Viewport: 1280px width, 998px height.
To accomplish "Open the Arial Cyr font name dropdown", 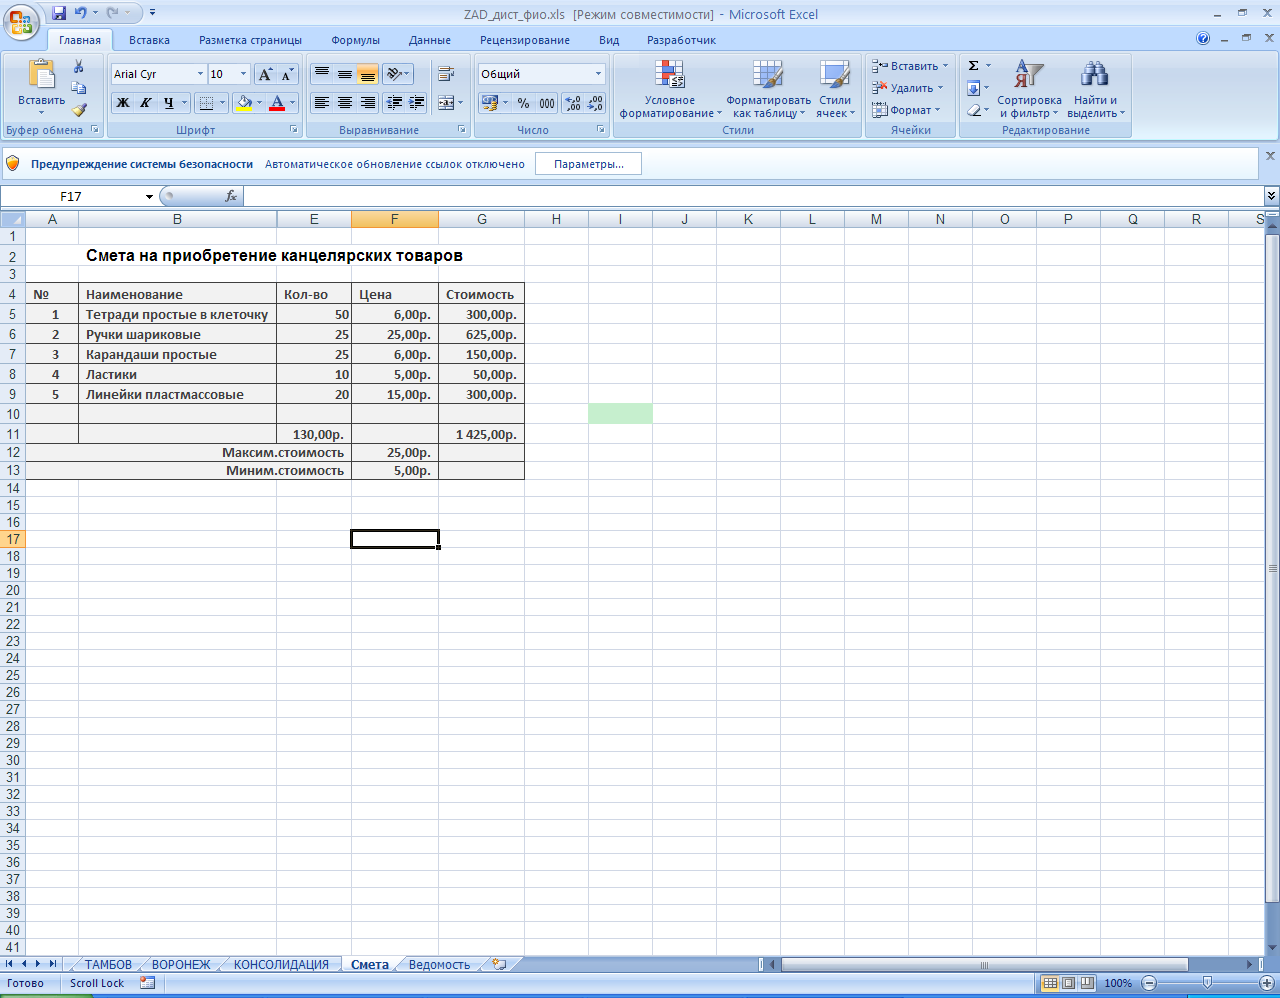I will click(200, 74).
